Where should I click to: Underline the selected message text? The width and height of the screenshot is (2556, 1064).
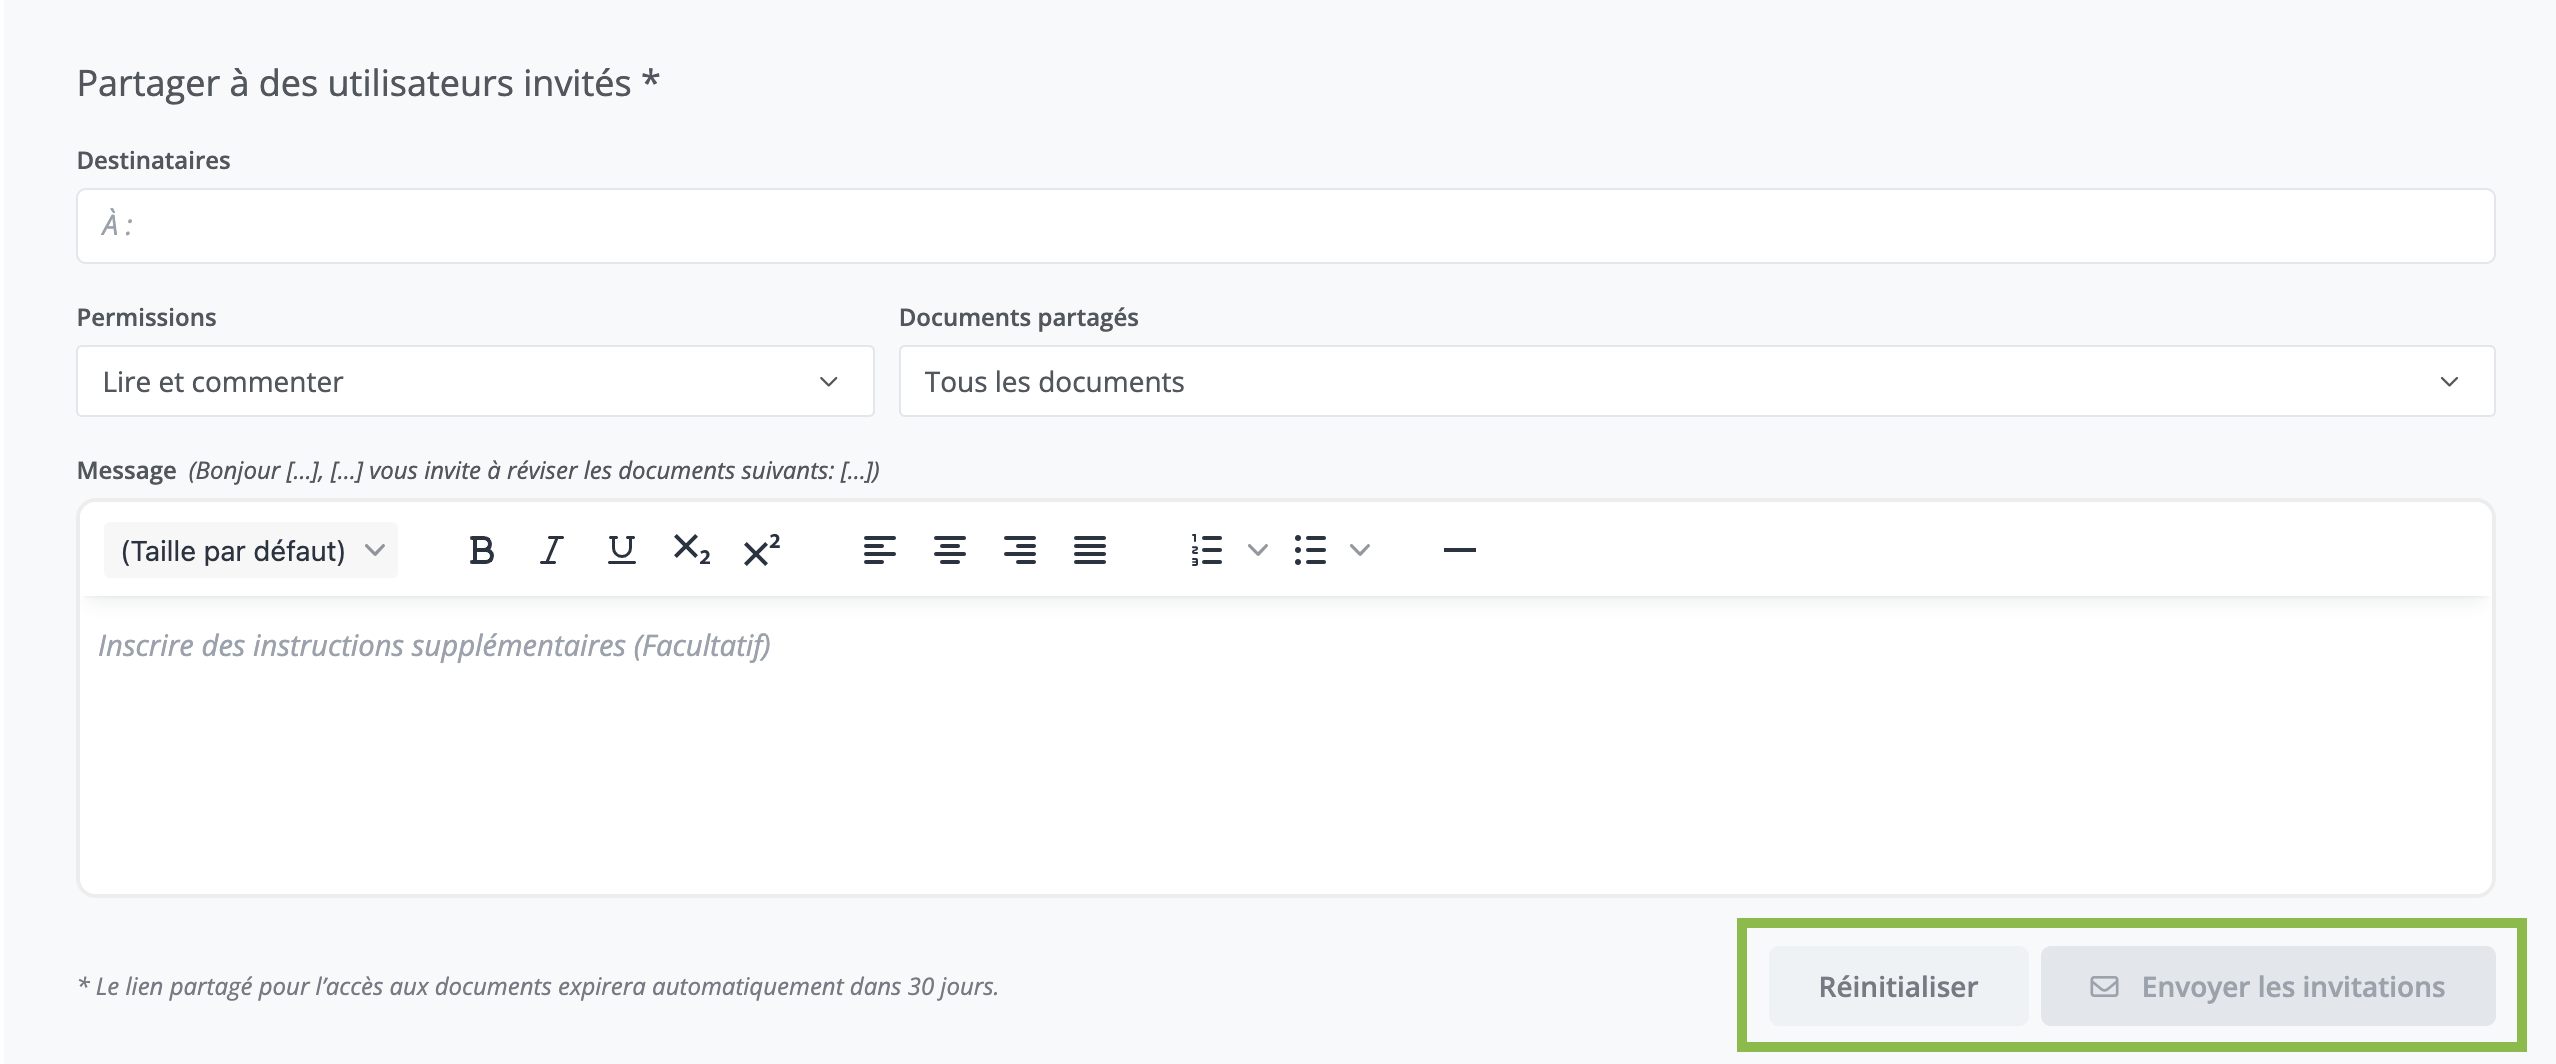(x=621, y=550)
